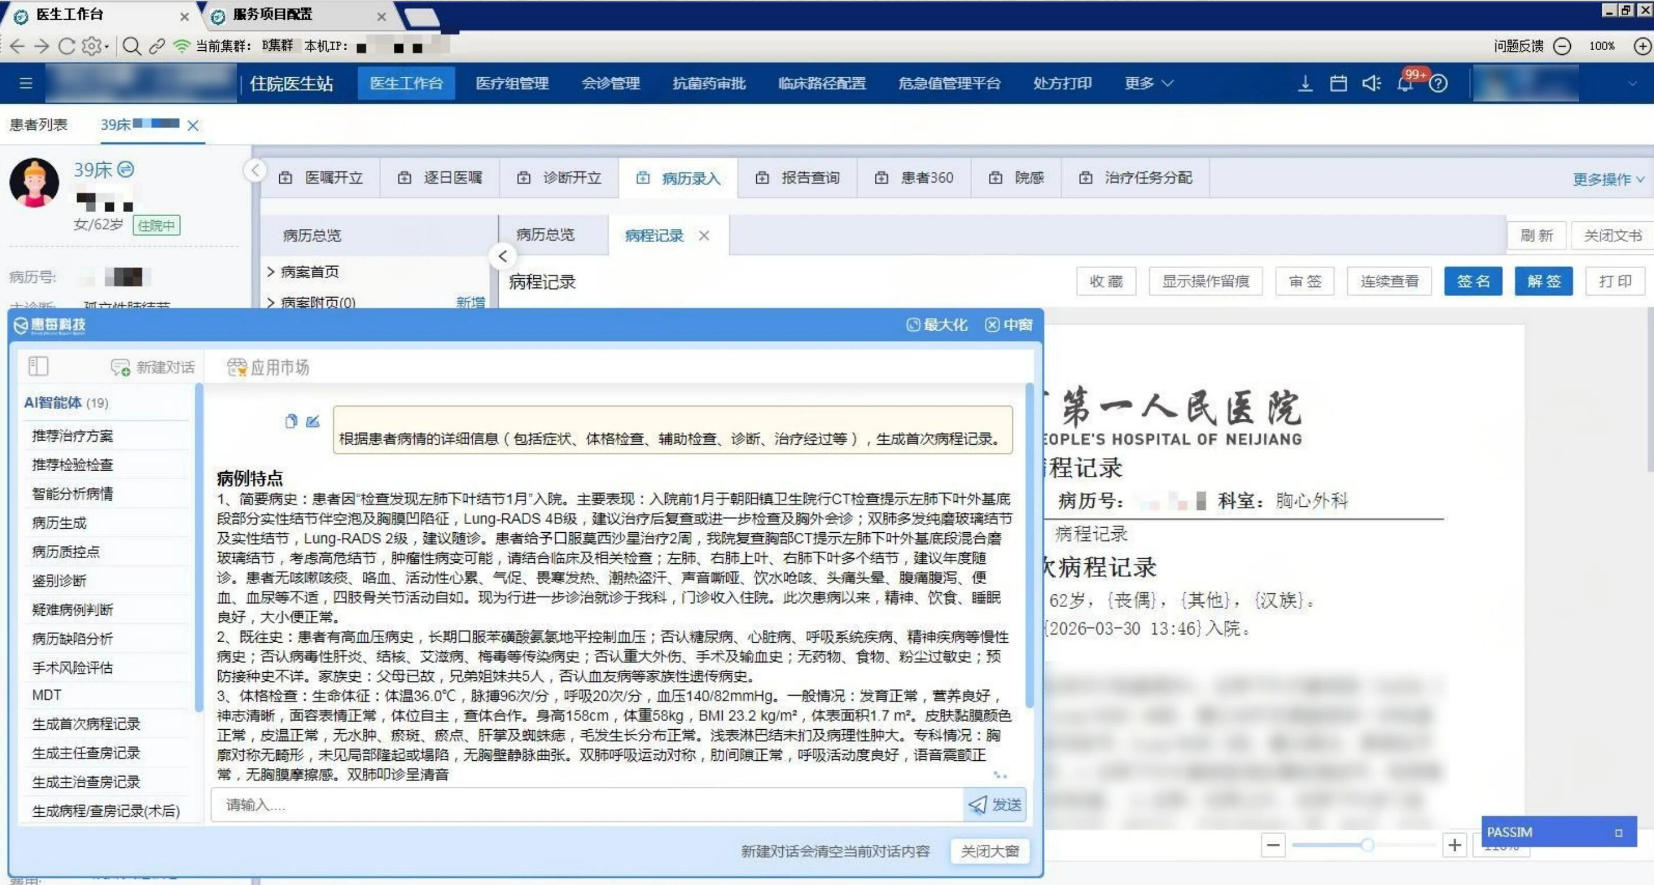Click the search magnifier icon
Screen dimensions: 1654x885
click(x=131, y=46)
